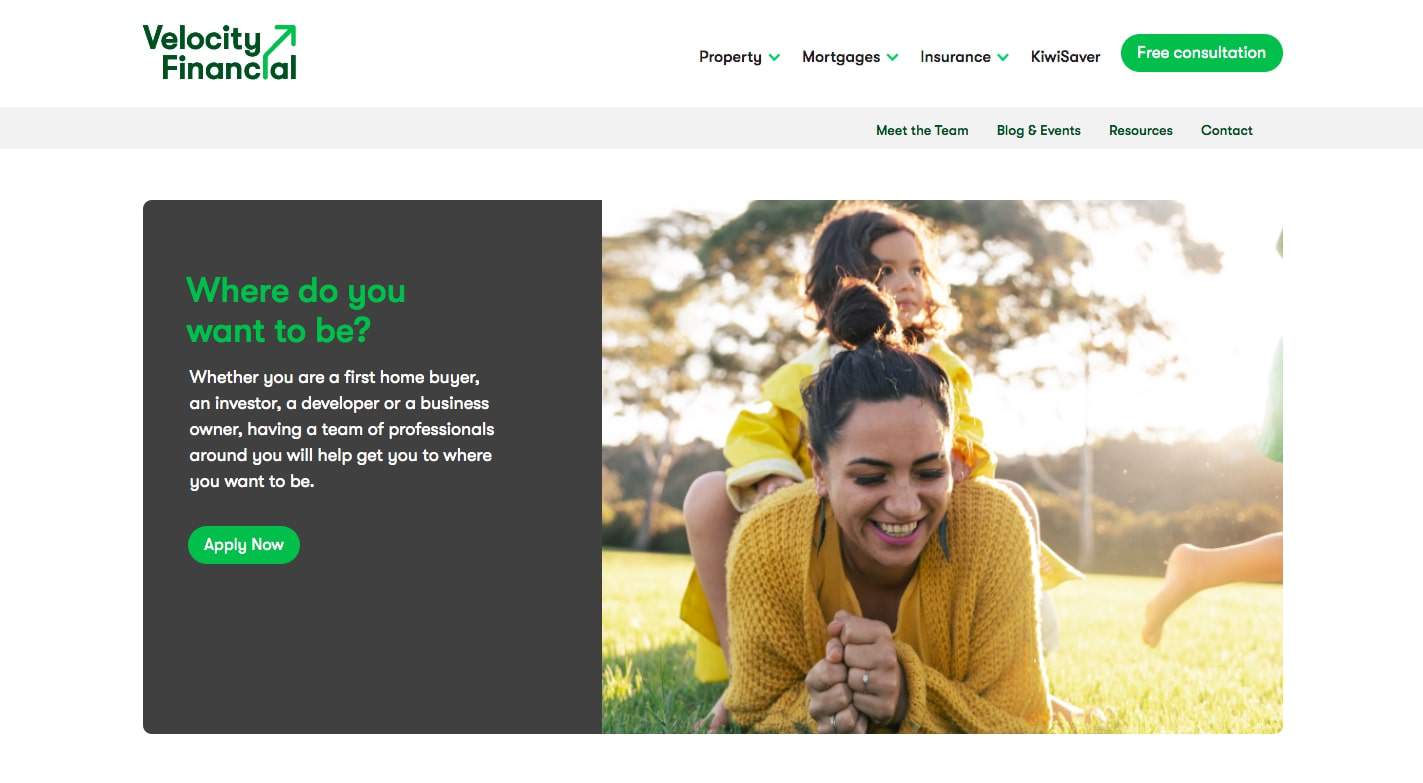
Task: Go to the KiwiSaver page
Action: coord(1065,57)
